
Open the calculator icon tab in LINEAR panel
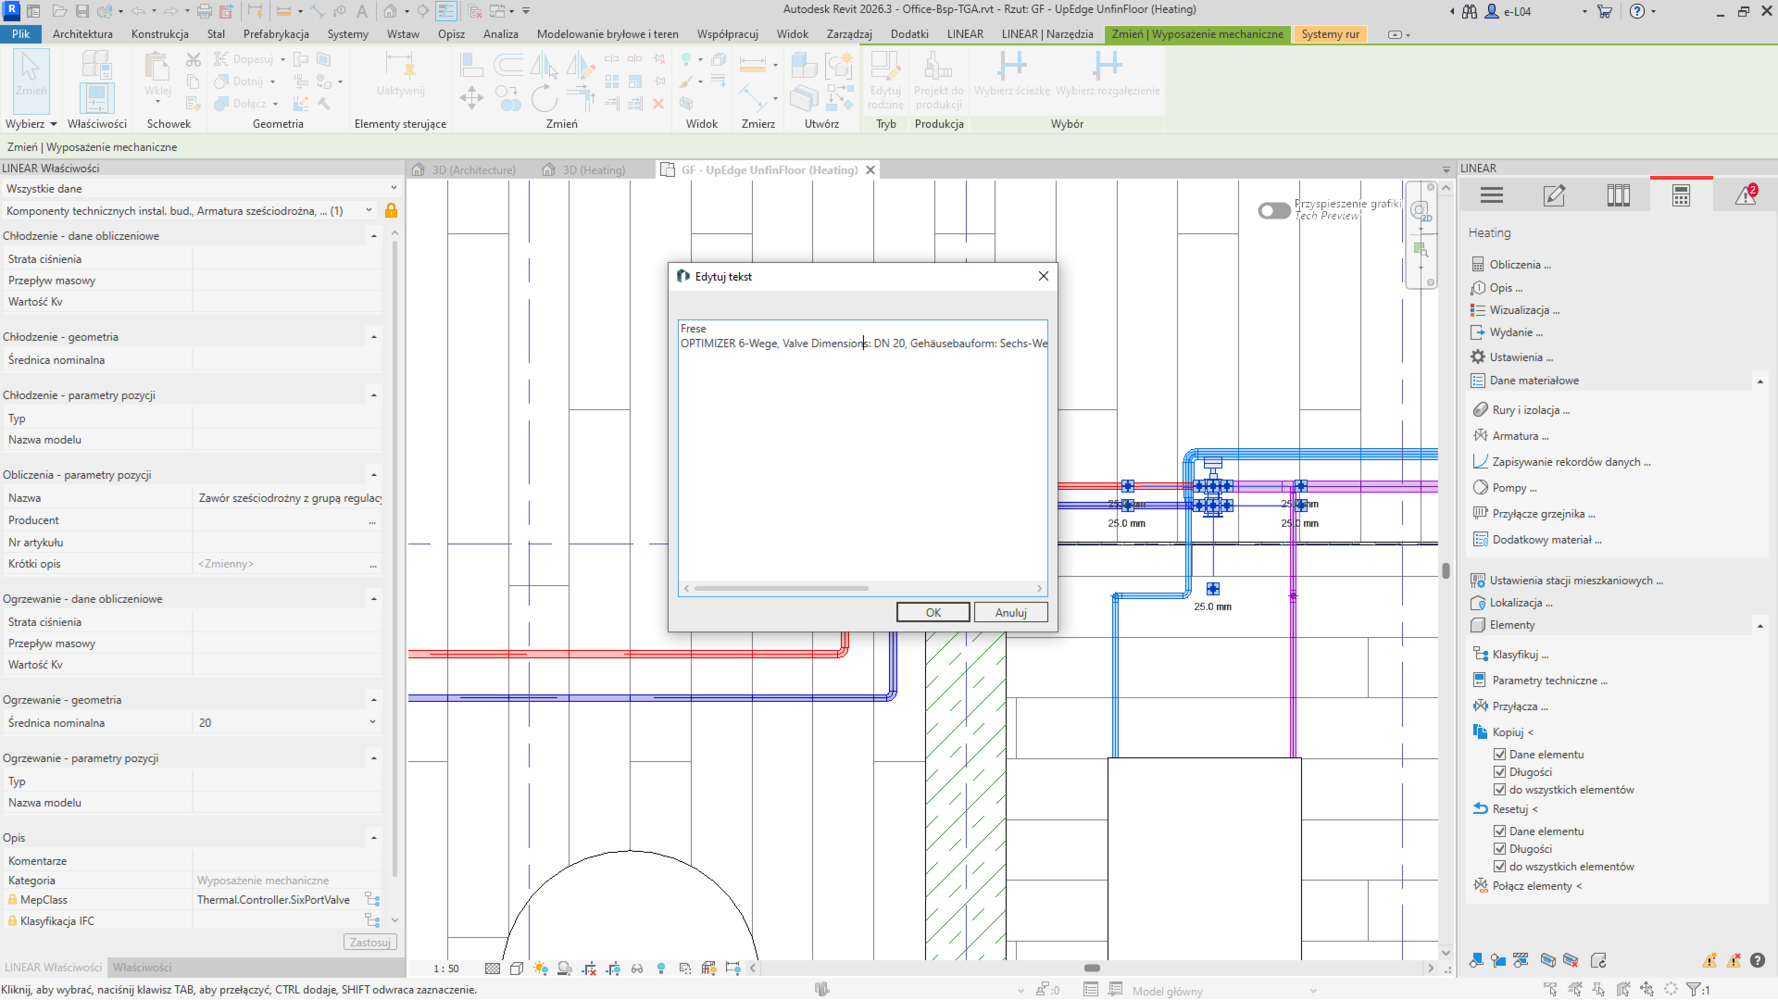(1681, 196)
